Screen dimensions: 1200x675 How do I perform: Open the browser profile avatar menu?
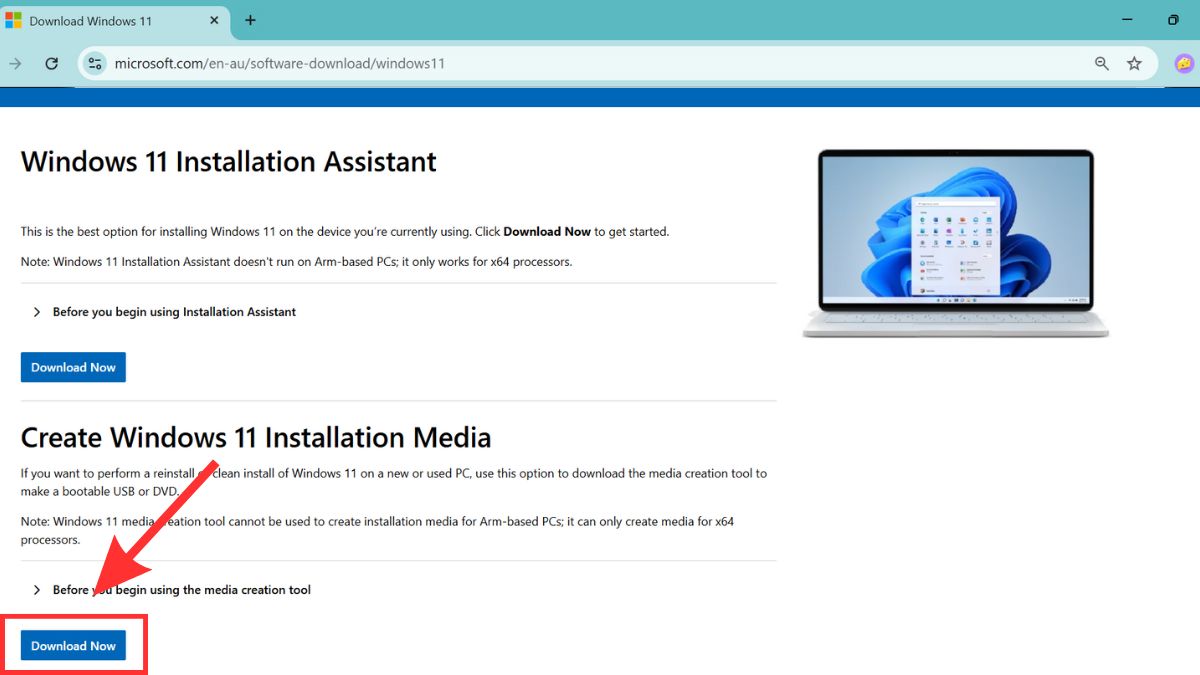(1184, 63)
